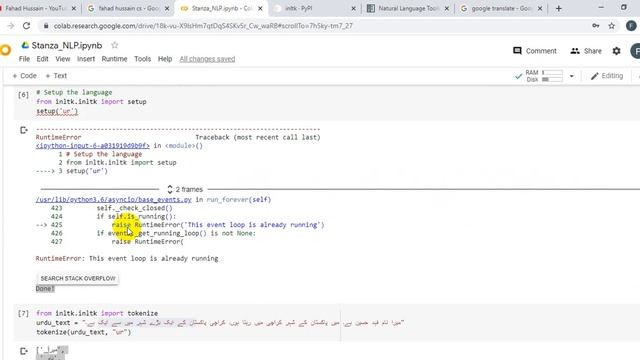Screen dimensions: 640x360
Task: Open the Help menu
Action: [165, 59]
